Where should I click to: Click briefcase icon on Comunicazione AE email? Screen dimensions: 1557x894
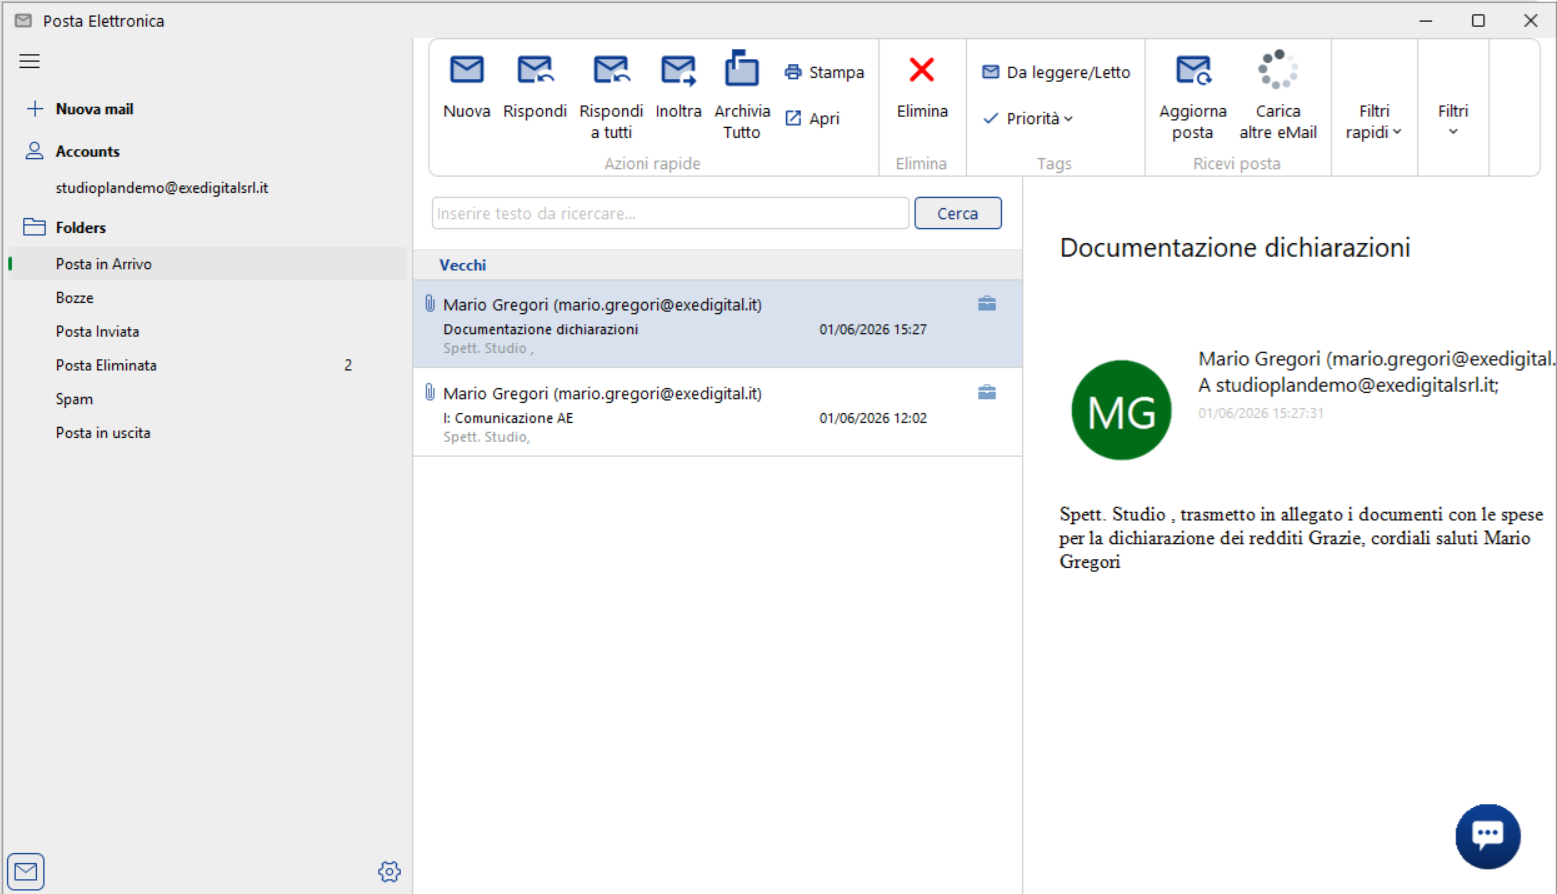click(x=987, y=392)
